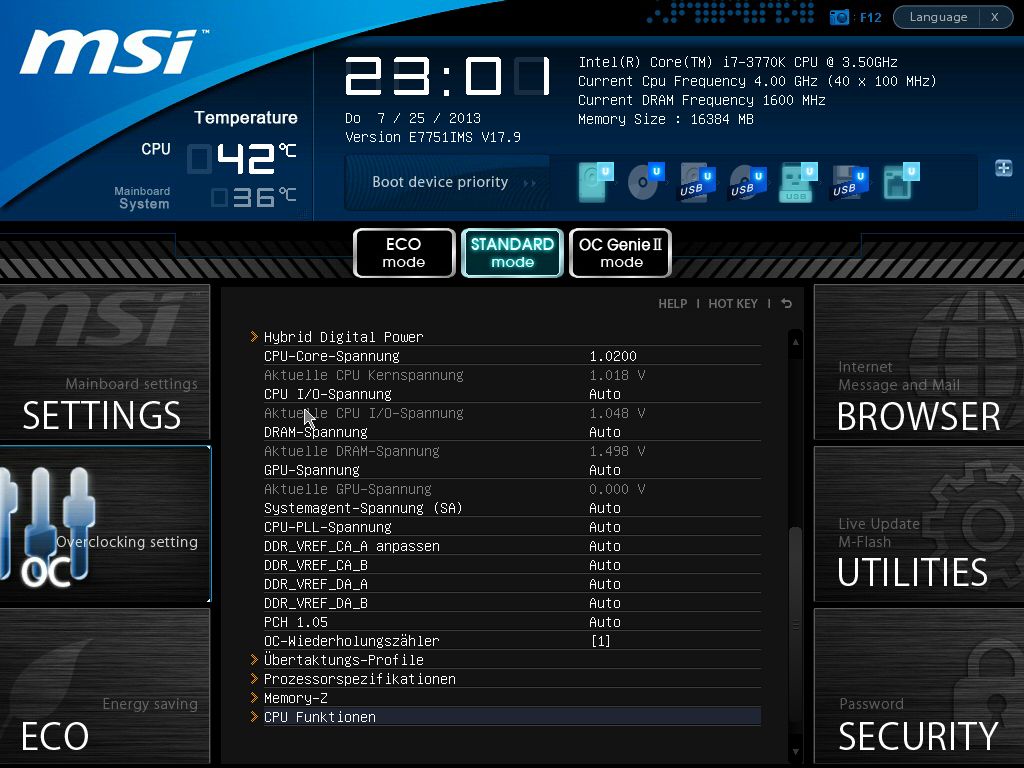Edit the CPU-Core-Spannung value 1.0200
Image resolution: width=1024 pixels, height=768 pixels.
pos(613,356)
